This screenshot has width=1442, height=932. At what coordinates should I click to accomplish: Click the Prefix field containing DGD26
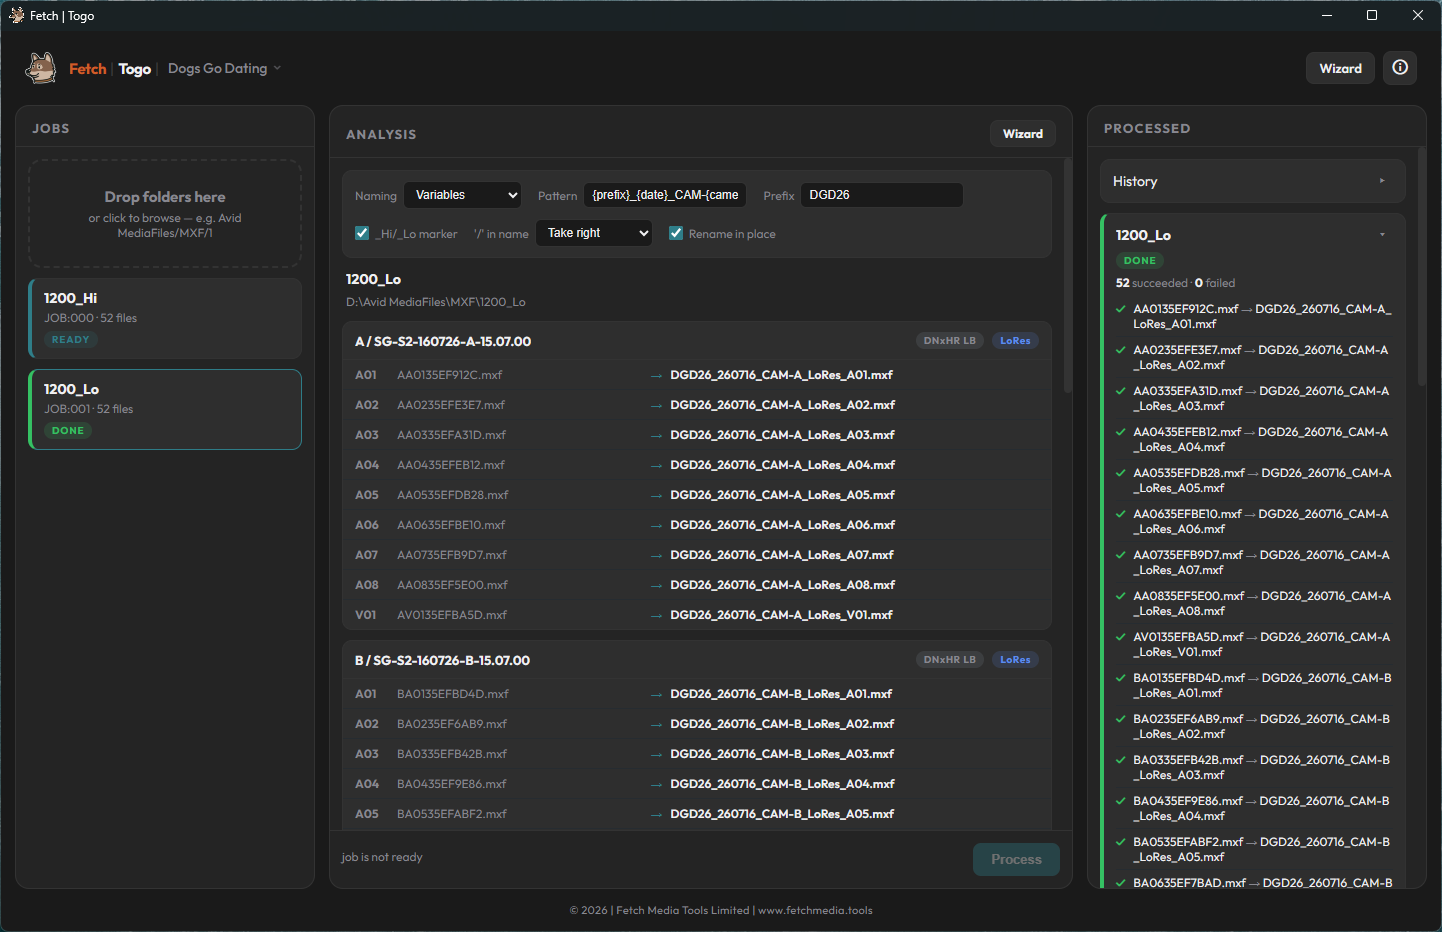point(881,195)
